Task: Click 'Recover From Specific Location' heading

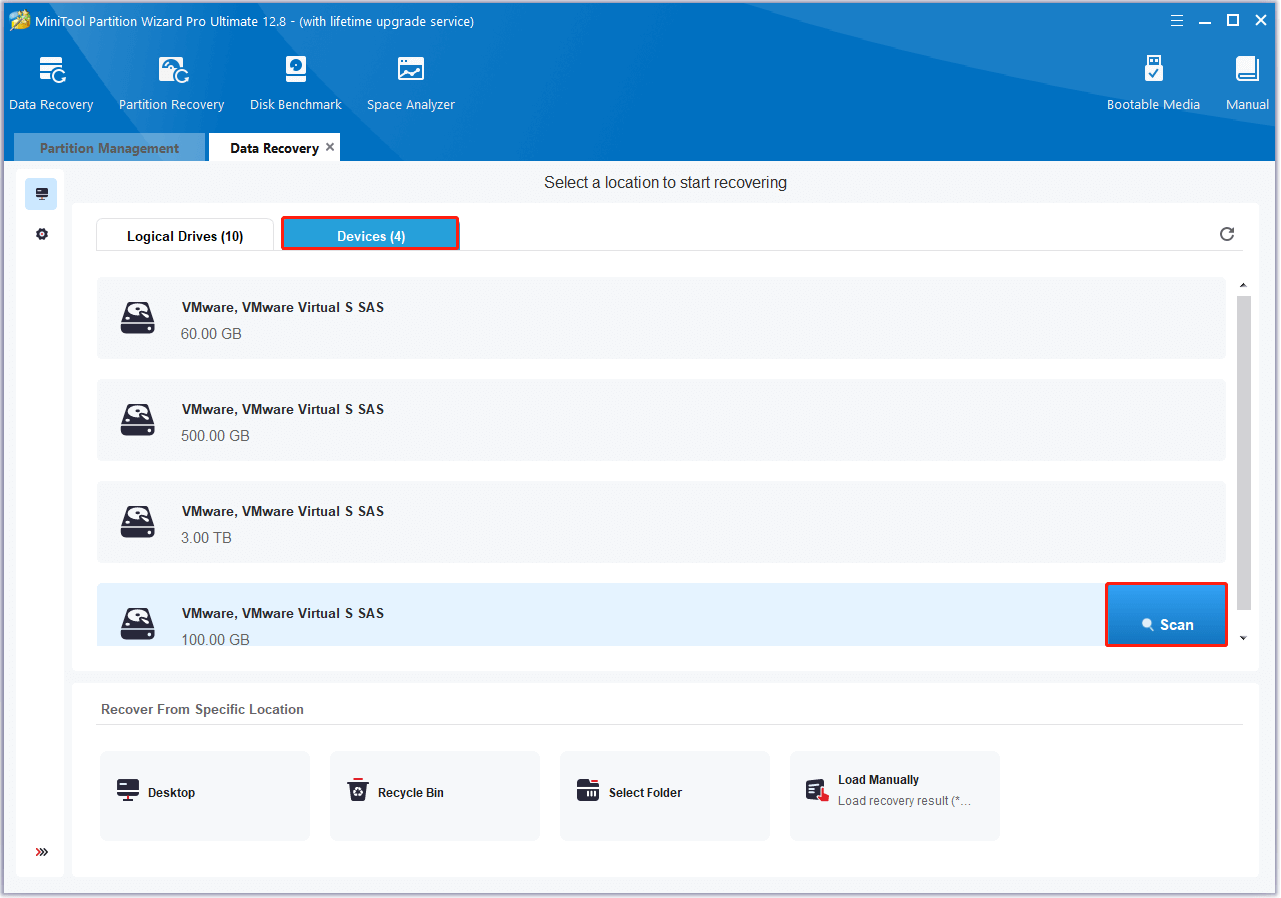Action: point(202,709)
